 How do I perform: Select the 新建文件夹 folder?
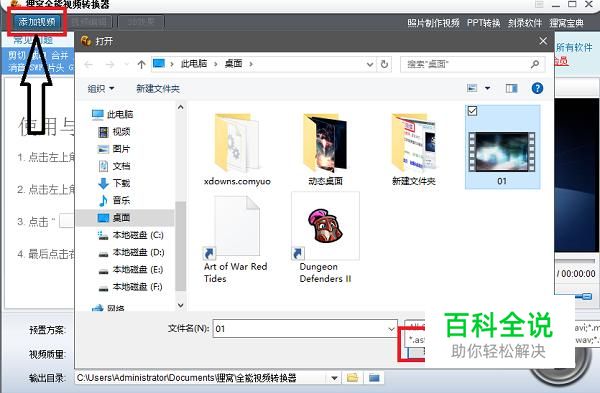[x=414, y=149]
